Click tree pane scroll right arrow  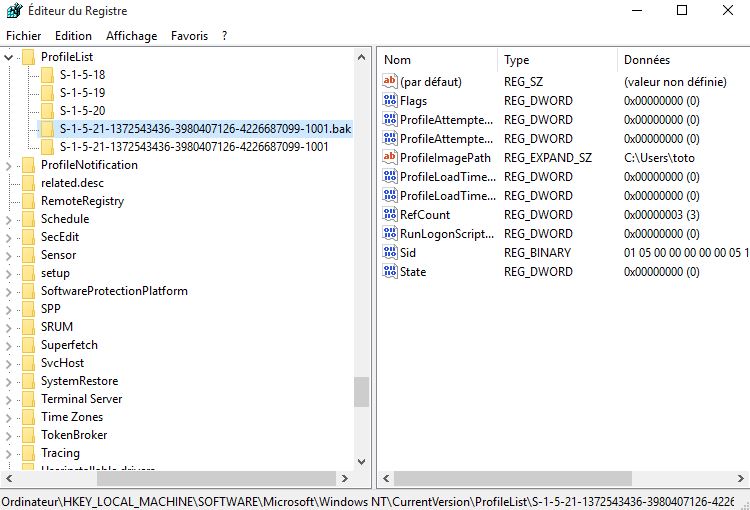[x=344, y=478]
